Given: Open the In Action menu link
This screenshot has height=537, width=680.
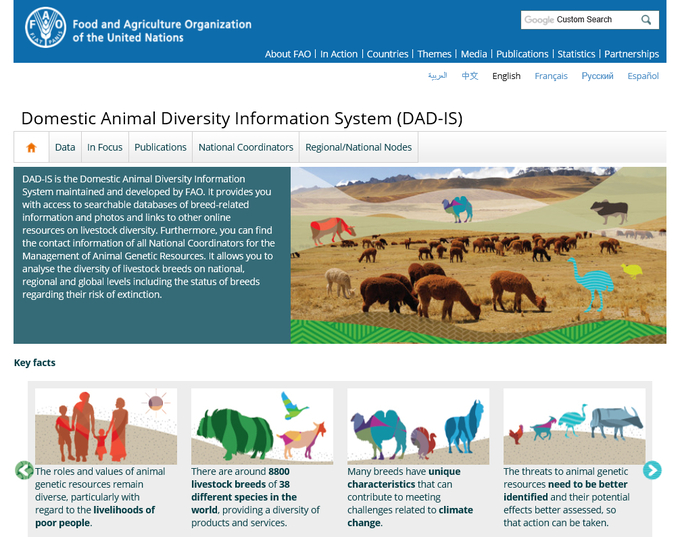Looking at the screenshot, I should [x=339, y=54].
